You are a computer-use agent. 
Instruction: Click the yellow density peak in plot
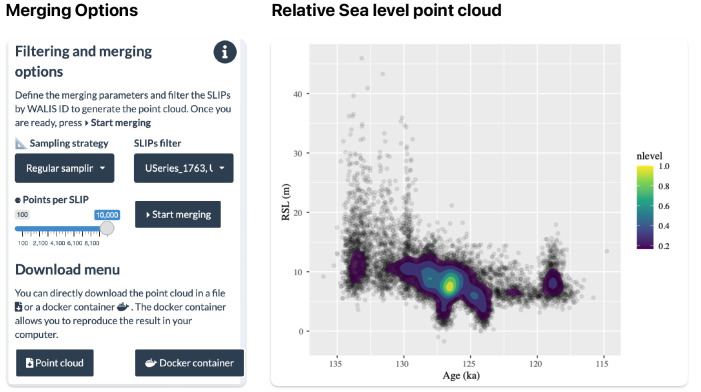pyautogui.click(x=449, y=285)
